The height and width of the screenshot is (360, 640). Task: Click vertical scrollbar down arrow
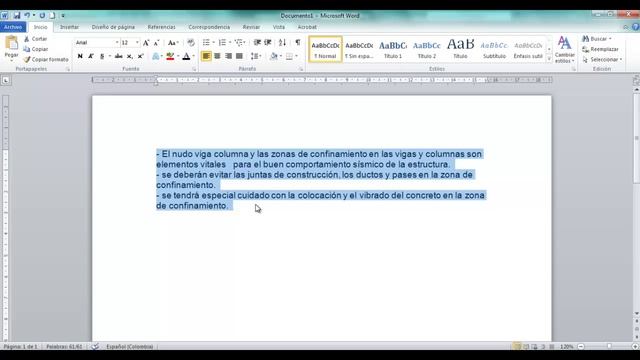click(636, 313)
